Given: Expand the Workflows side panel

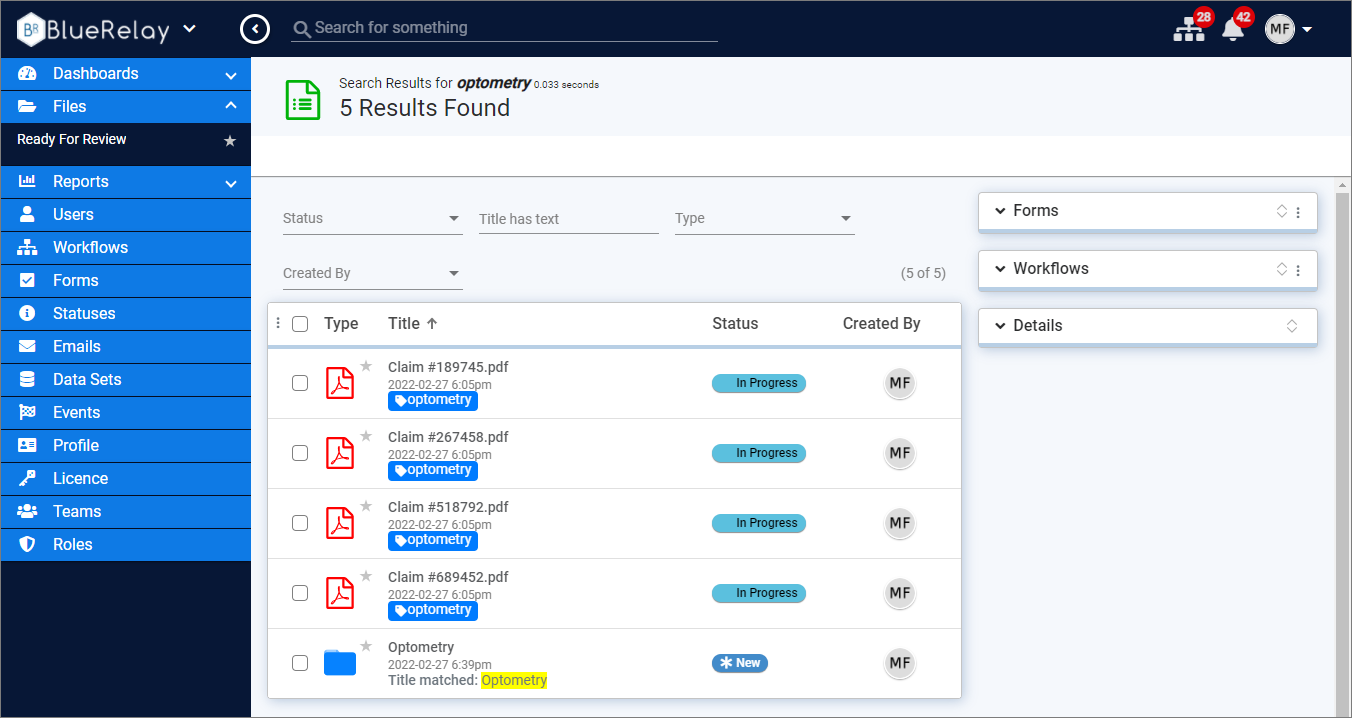Looking at the screenshot, I should [999, 269].
